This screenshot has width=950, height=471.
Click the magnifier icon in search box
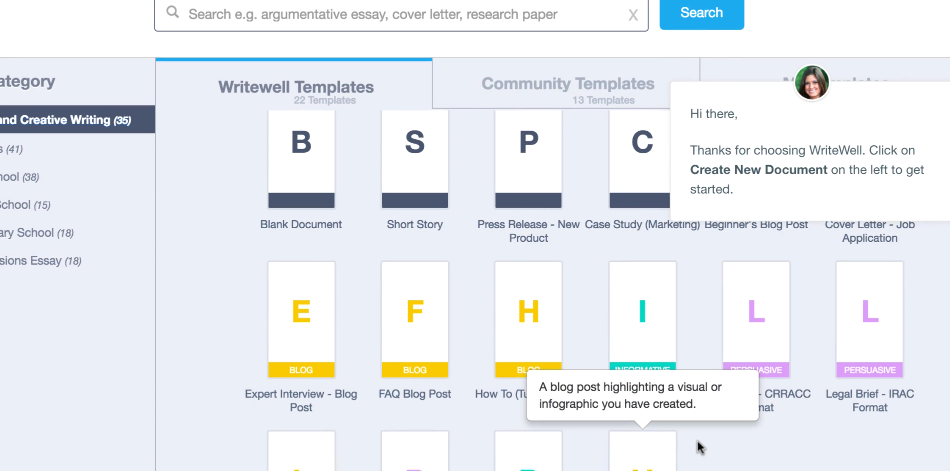pos(173,12)
